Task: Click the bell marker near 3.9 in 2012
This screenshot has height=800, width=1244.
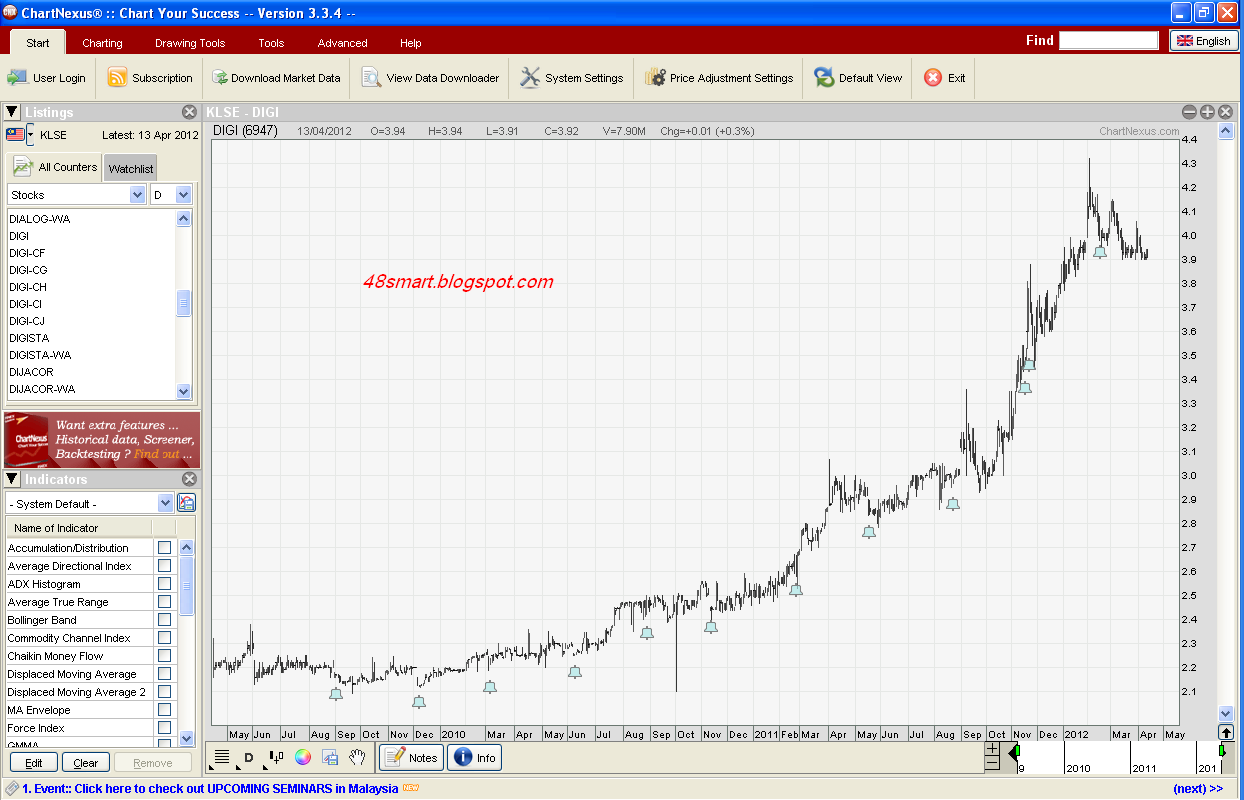Action: tap(1100, 252)
